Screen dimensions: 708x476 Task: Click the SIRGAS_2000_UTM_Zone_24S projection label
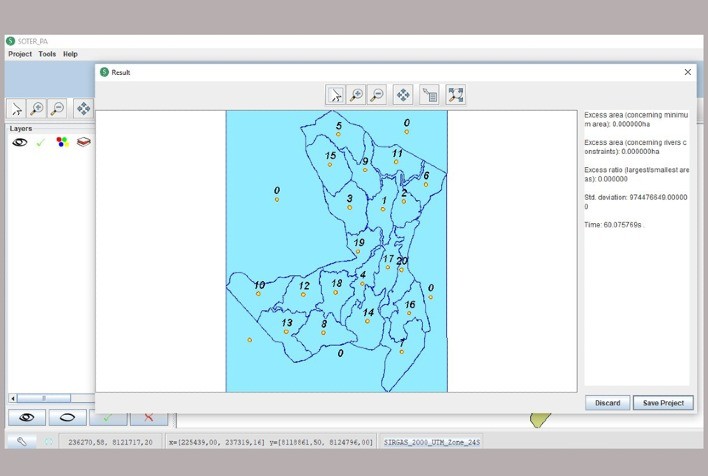coord(432,442)
